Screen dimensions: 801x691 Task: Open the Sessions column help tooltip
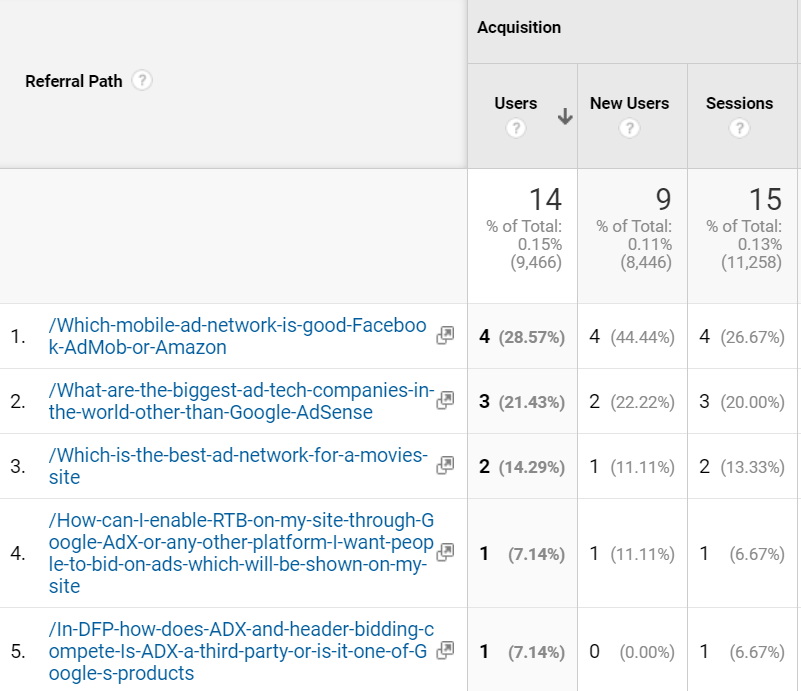pyautogui.click(x=739, y=128)
